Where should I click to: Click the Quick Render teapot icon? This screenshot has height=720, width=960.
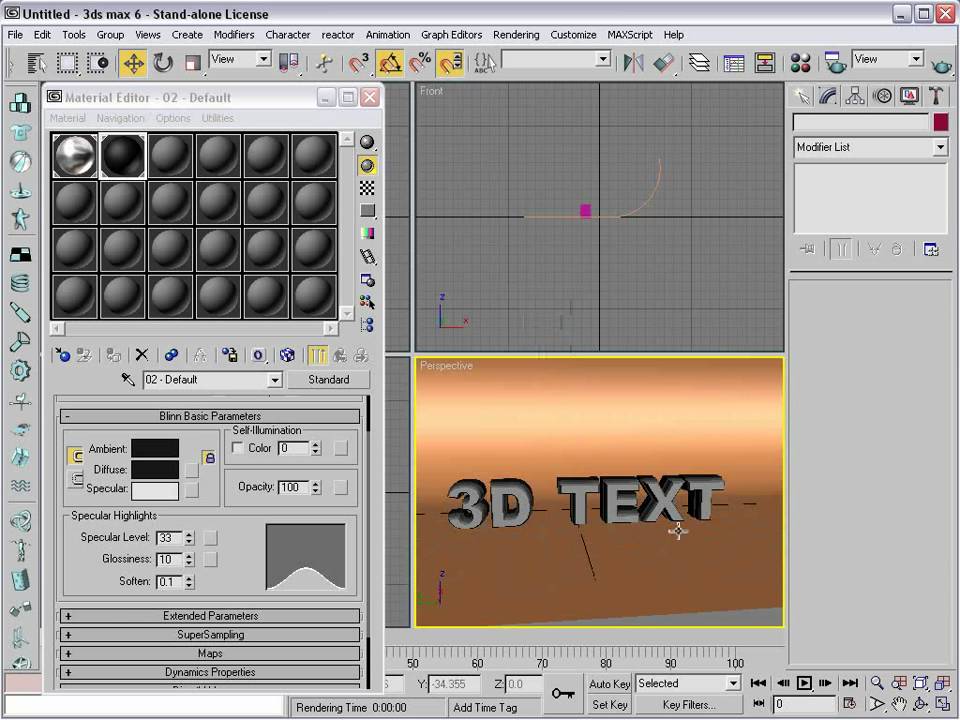pos(941,64)
